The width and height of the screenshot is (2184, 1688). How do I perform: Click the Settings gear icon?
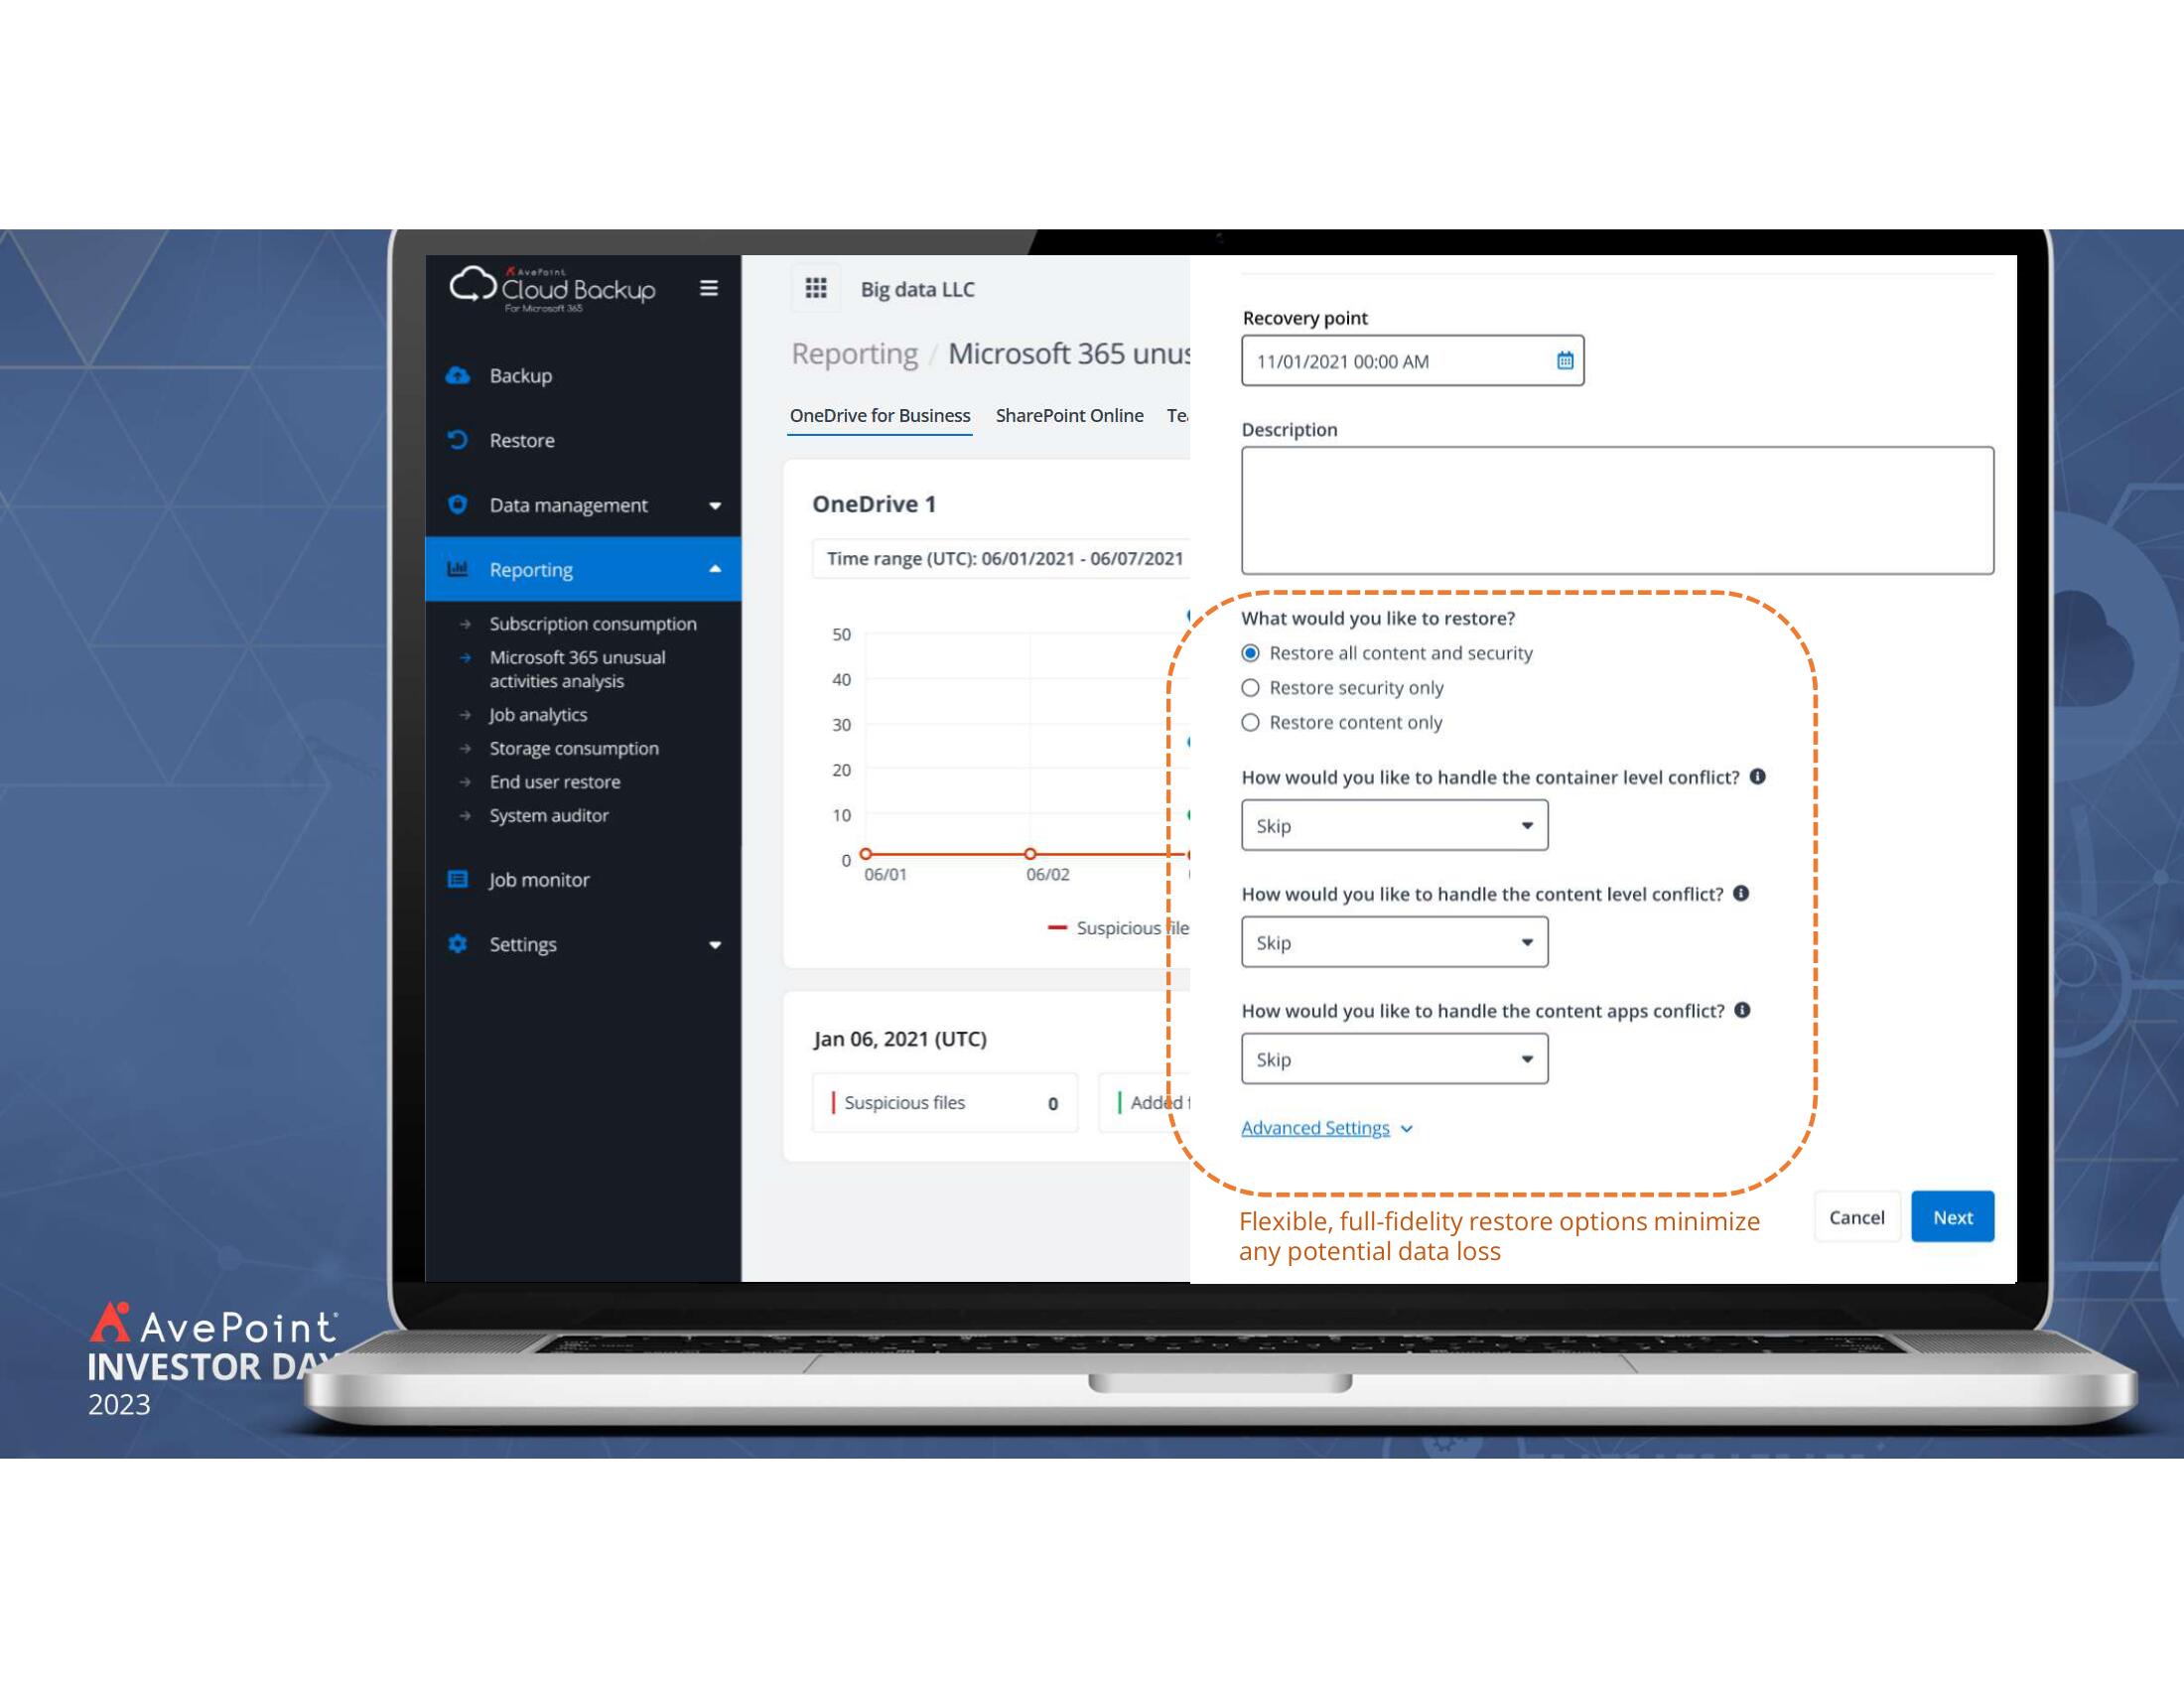click(x=459, y=943)
